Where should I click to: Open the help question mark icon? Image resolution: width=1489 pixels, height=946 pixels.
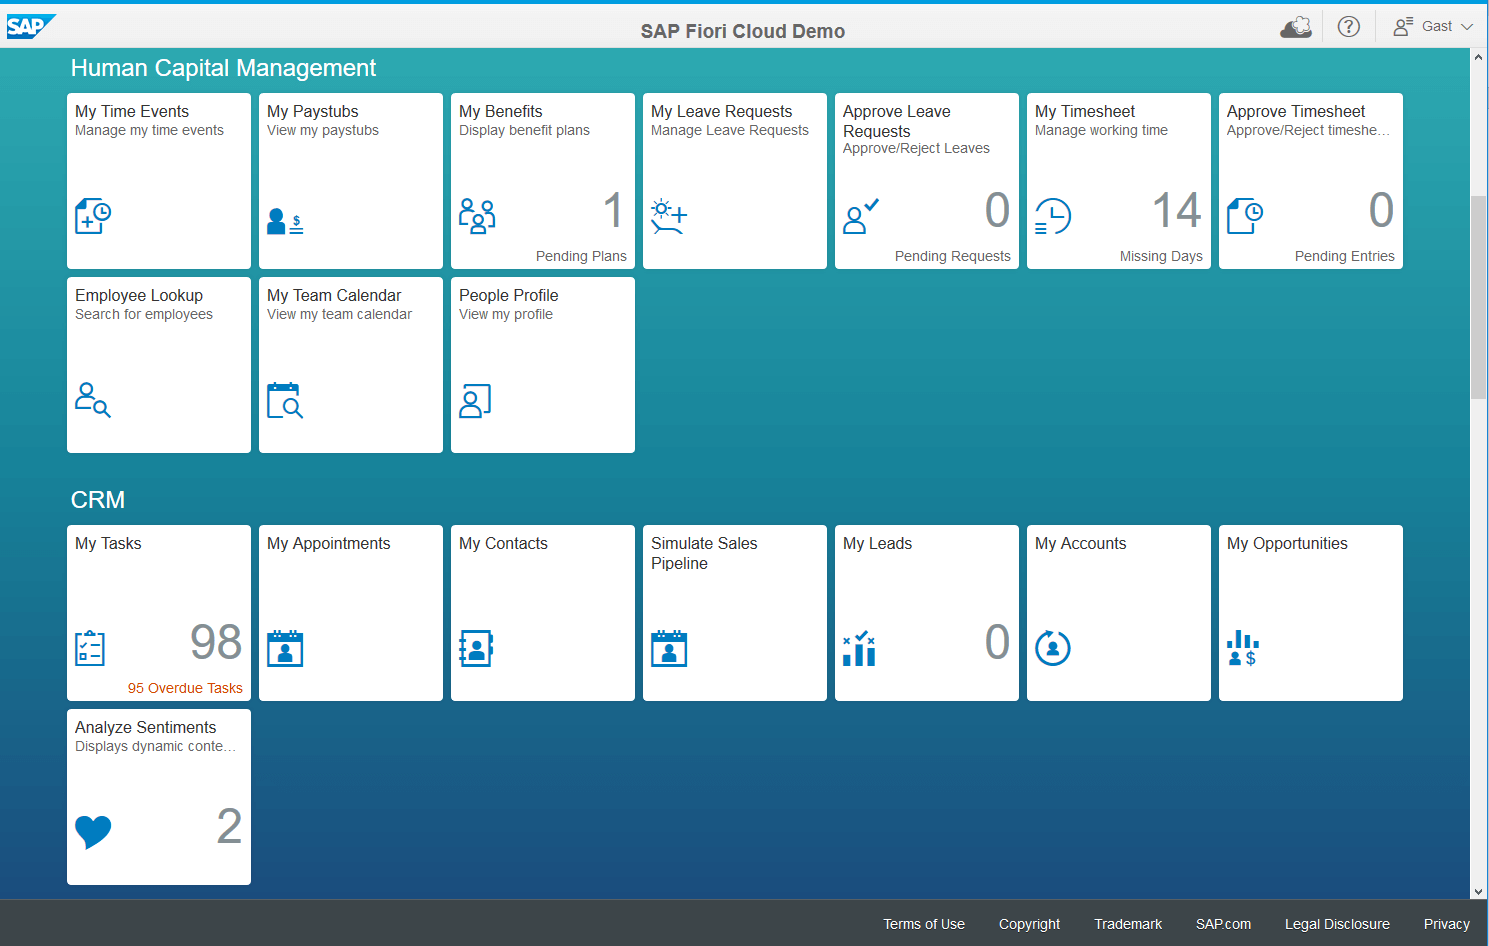click(1349, 27)
